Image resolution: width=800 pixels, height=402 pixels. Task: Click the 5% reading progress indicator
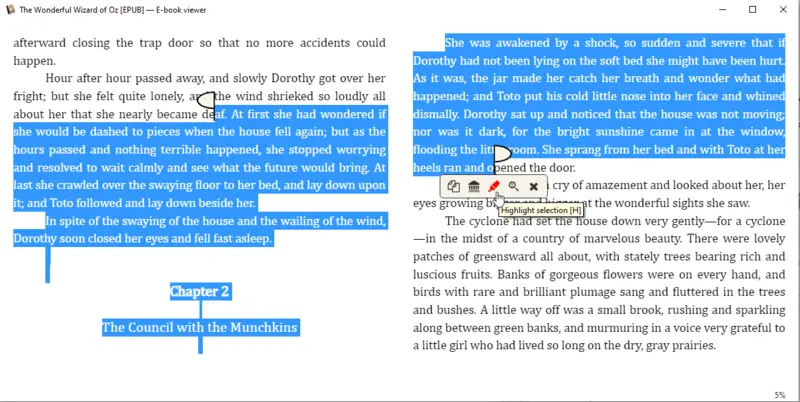tap(780, 395)
